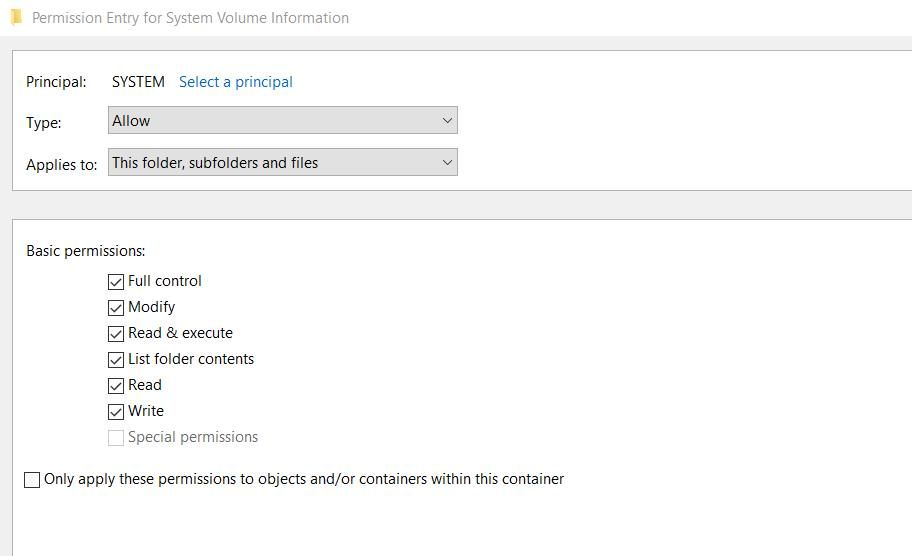Uncheck List folder contents
Screen dimensions: 912x556
(116, 360)
